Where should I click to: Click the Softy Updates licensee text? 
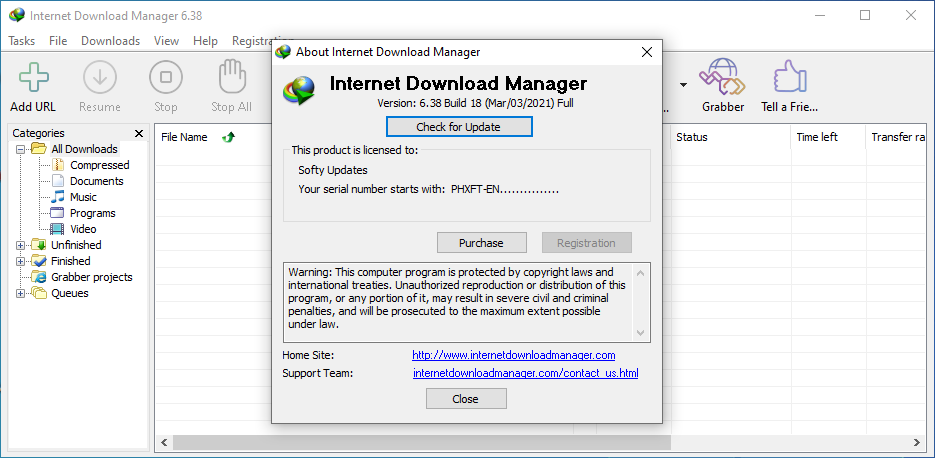(x=333, y=170)
